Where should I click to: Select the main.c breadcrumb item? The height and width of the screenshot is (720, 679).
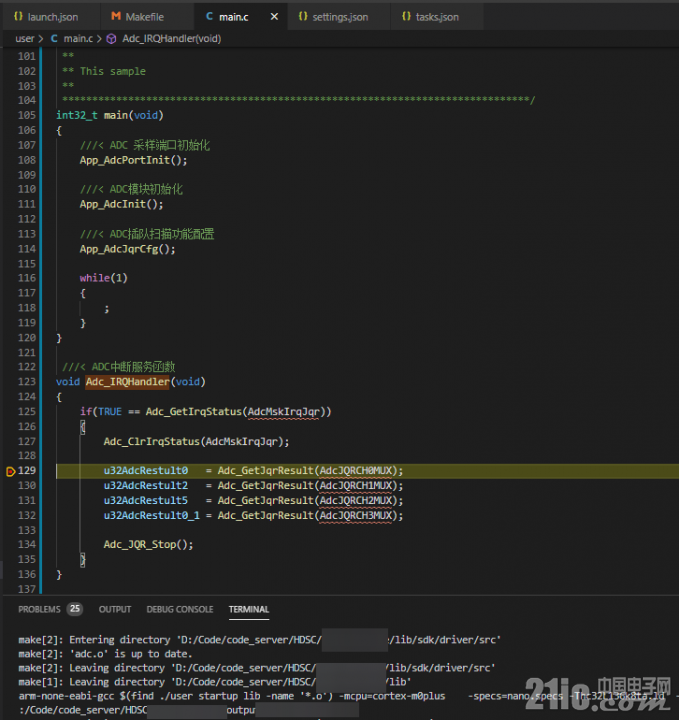78,39
